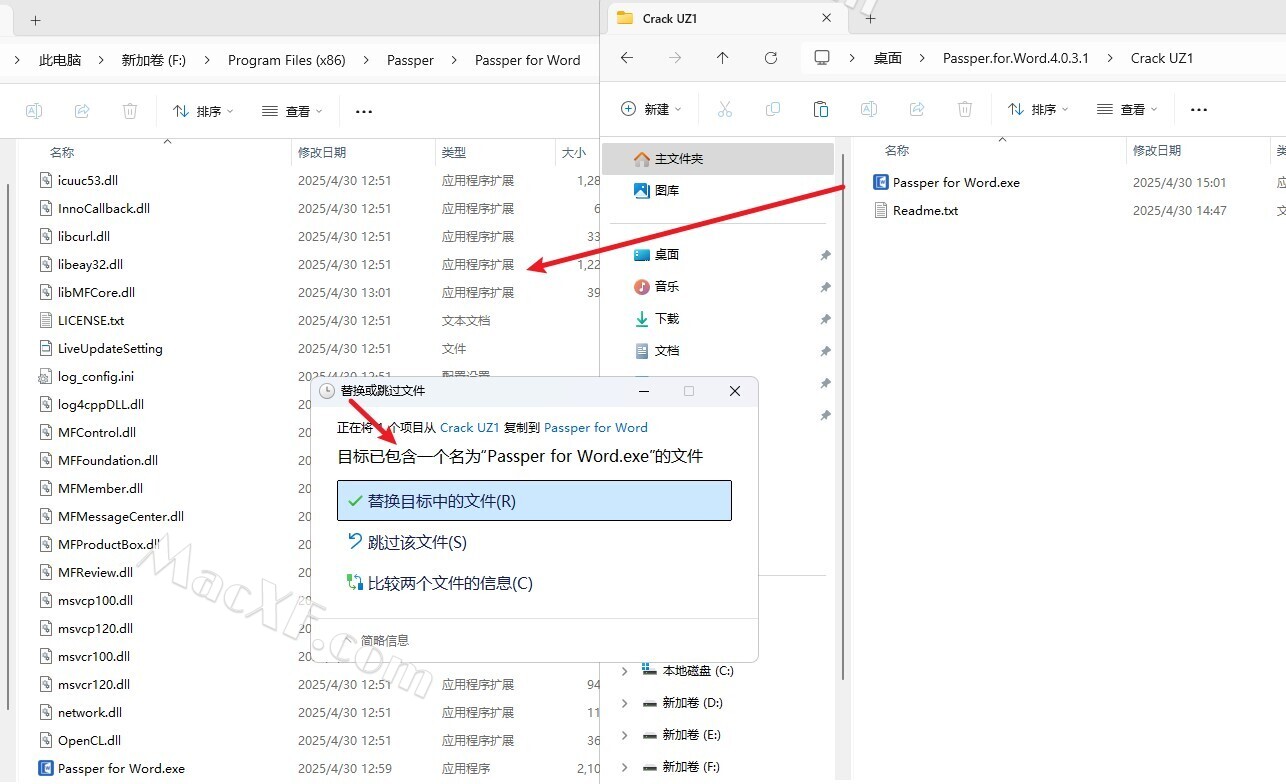1286x784 pixels.
Task: Click the share icon in left window toolbar
Action: click(82, 111)
